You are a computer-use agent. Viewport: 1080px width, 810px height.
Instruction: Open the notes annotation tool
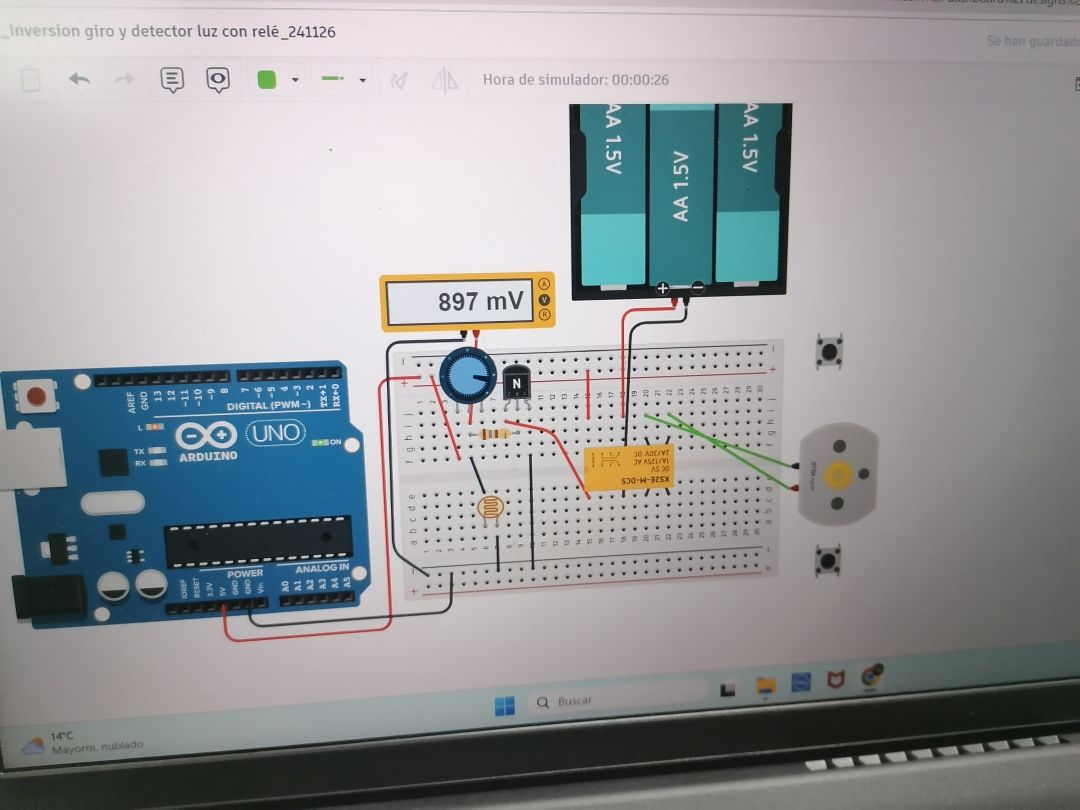point(172,80)
